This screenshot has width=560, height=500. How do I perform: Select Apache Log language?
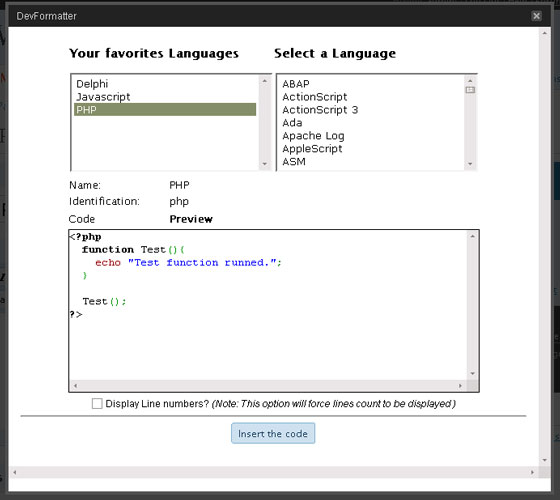pos(370,136)
